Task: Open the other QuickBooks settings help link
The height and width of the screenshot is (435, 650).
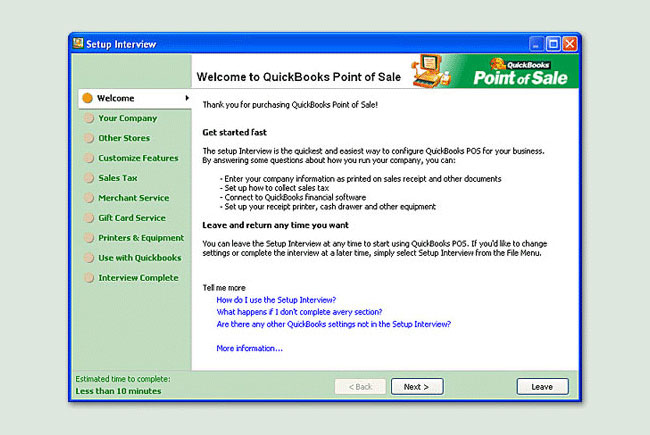Action: pos(333,324)
